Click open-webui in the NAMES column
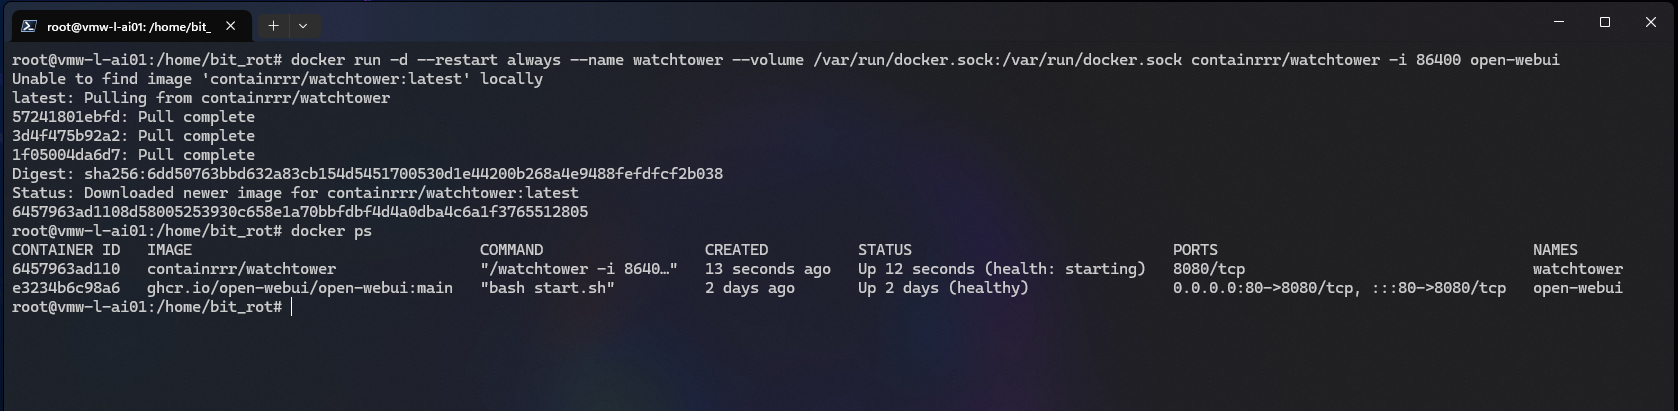1678x411 pixels. pyautogui.click(x=1577, y=288)
